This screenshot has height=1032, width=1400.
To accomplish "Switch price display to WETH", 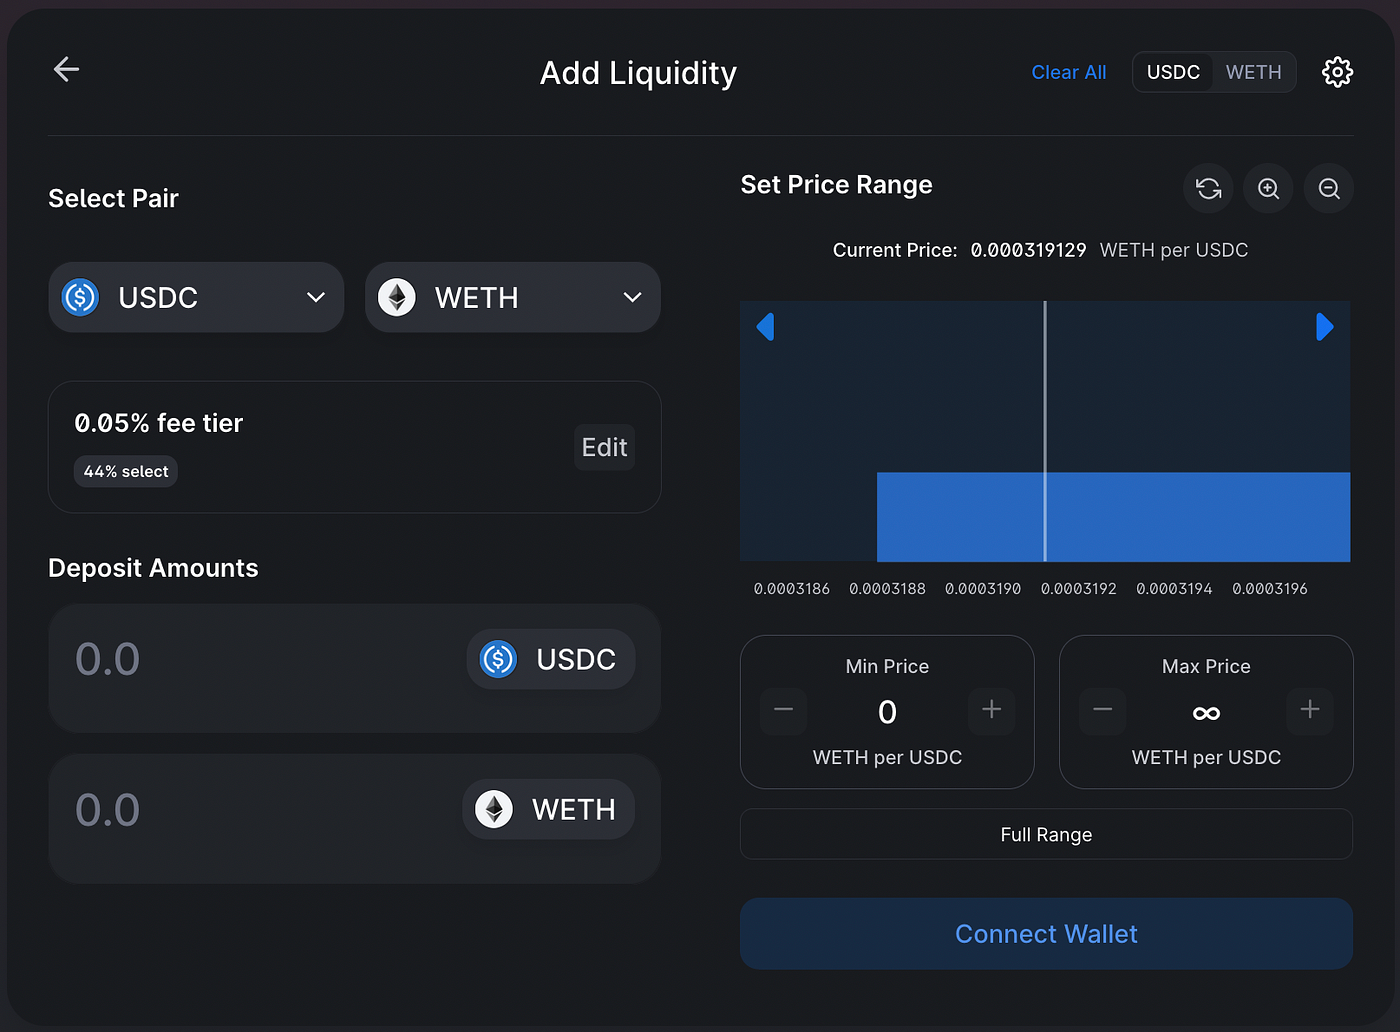I will (x=1254, y=72).
